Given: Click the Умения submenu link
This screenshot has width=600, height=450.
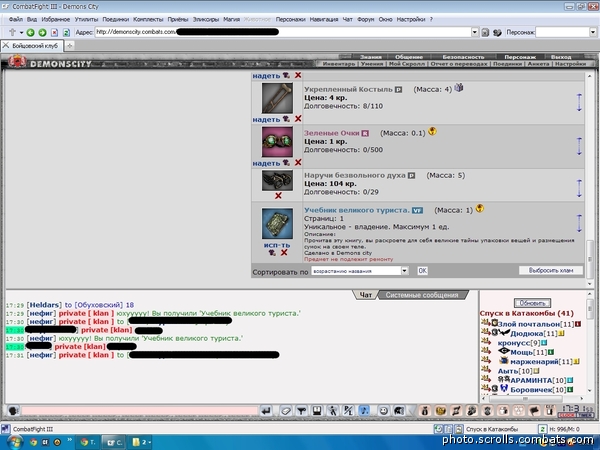Looking at the screenshot, I should click(372, 64).
